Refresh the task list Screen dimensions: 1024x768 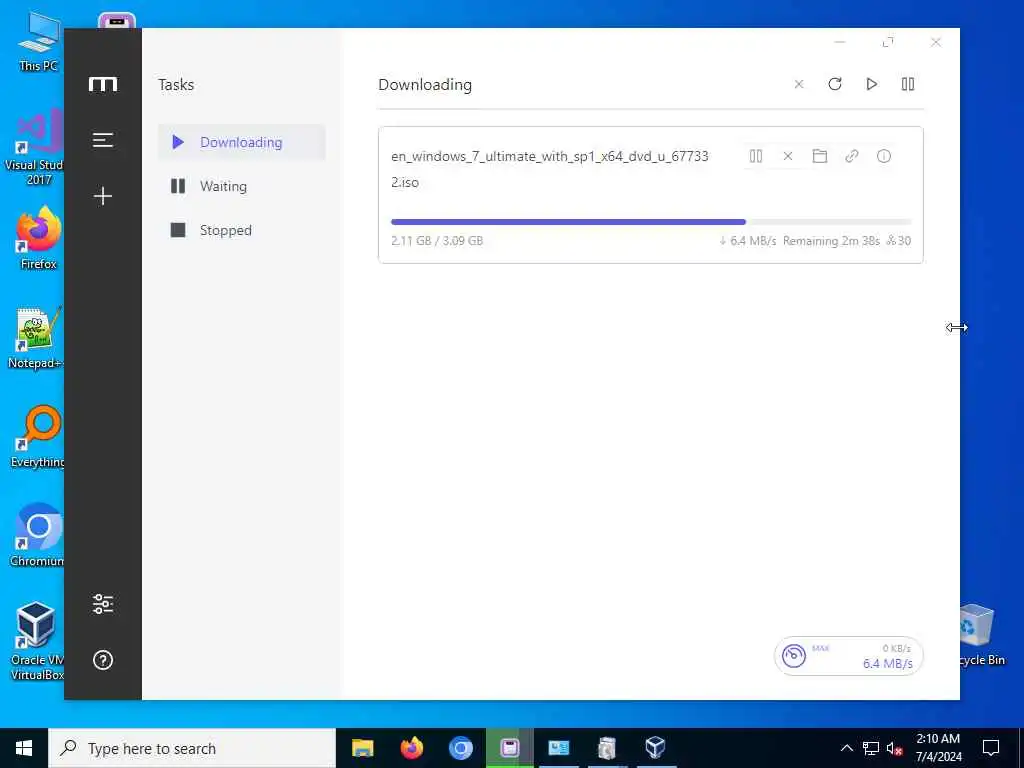point(835,84)
